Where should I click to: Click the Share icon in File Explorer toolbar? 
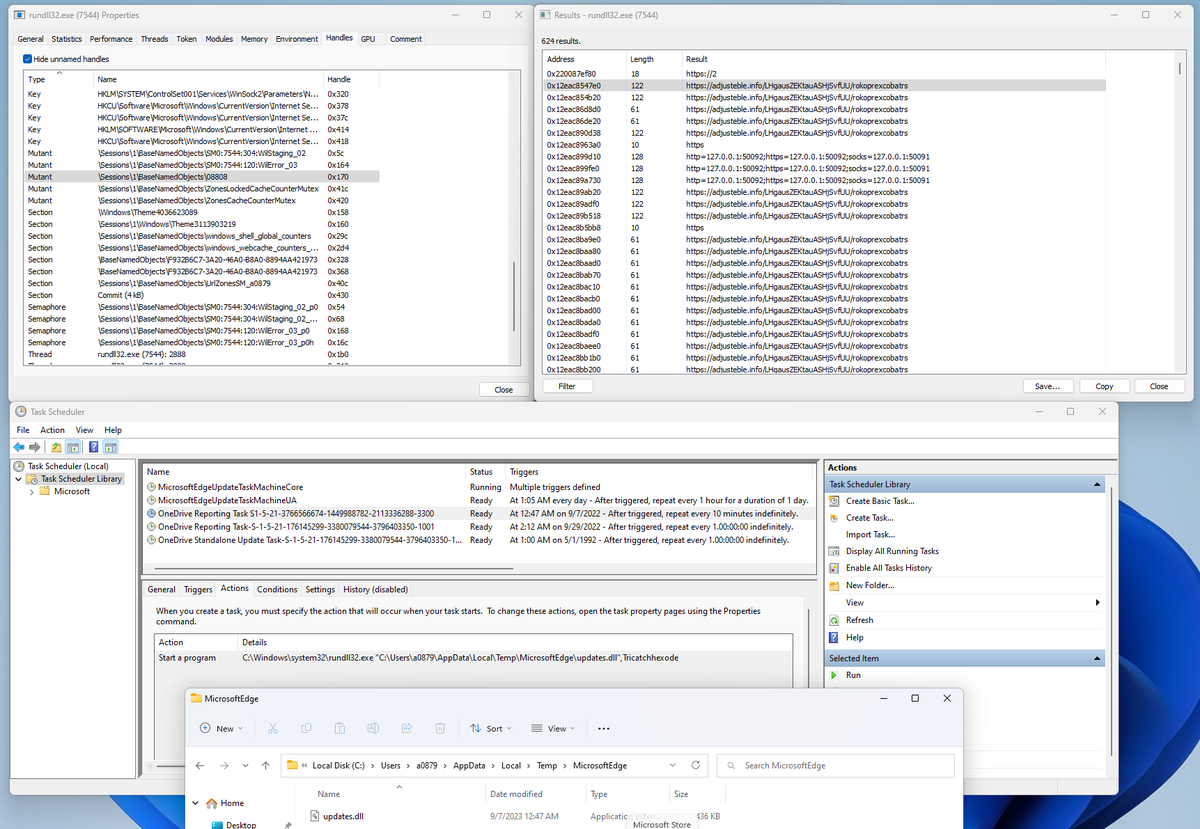(406, 728)
